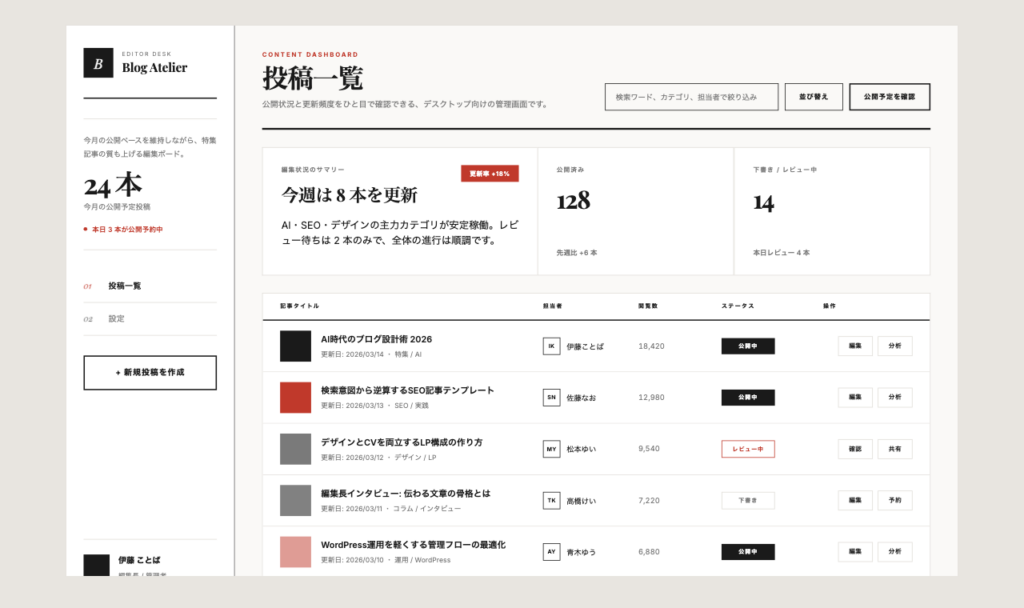
Task: Click the SN avatar badge for 佐藤なお
Action: point(551,397)
